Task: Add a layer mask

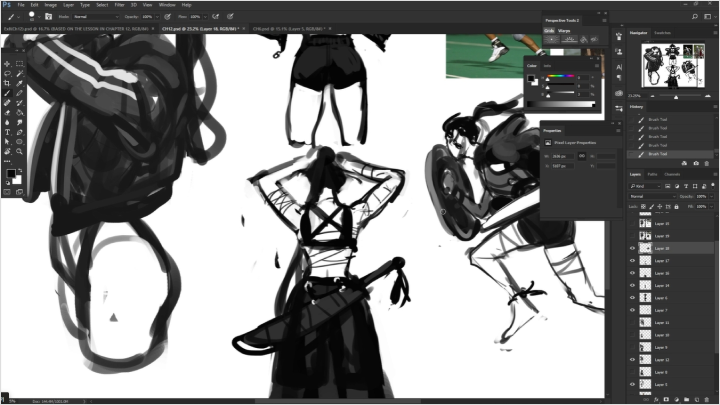Action: (x=666, y=400)
